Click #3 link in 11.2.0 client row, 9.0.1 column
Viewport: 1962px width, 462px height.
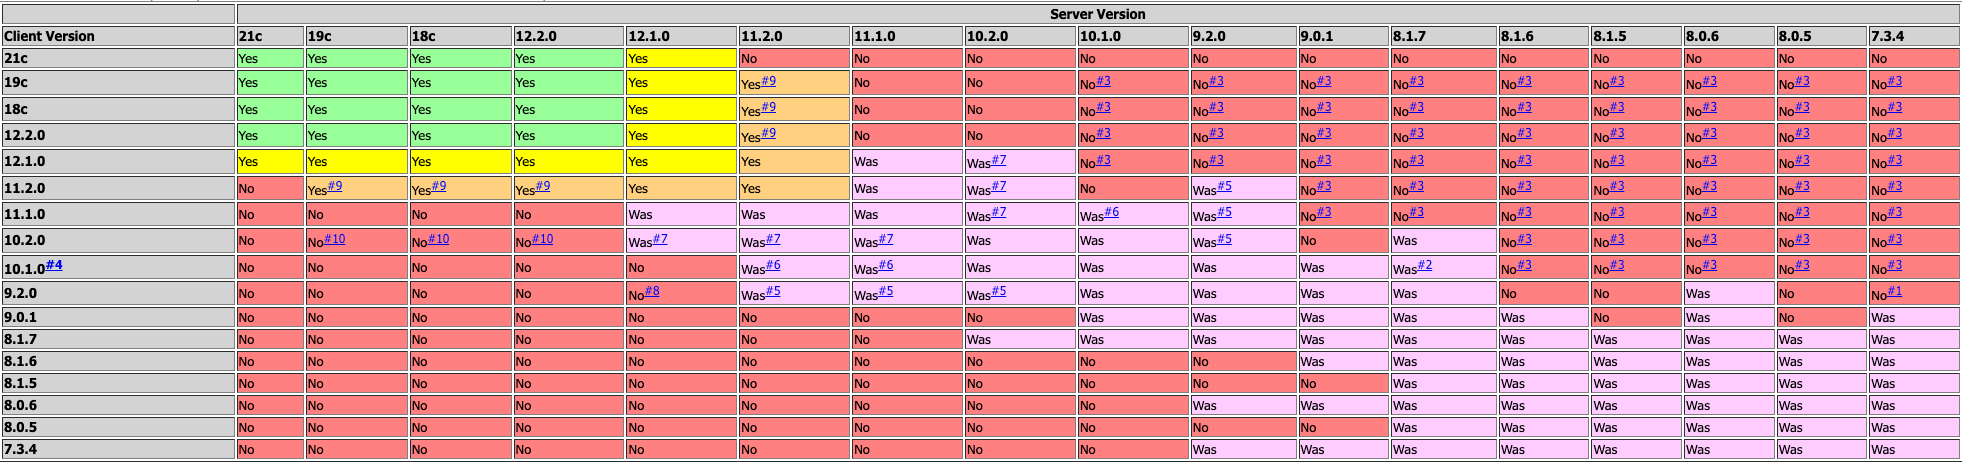pos(1324,186)
